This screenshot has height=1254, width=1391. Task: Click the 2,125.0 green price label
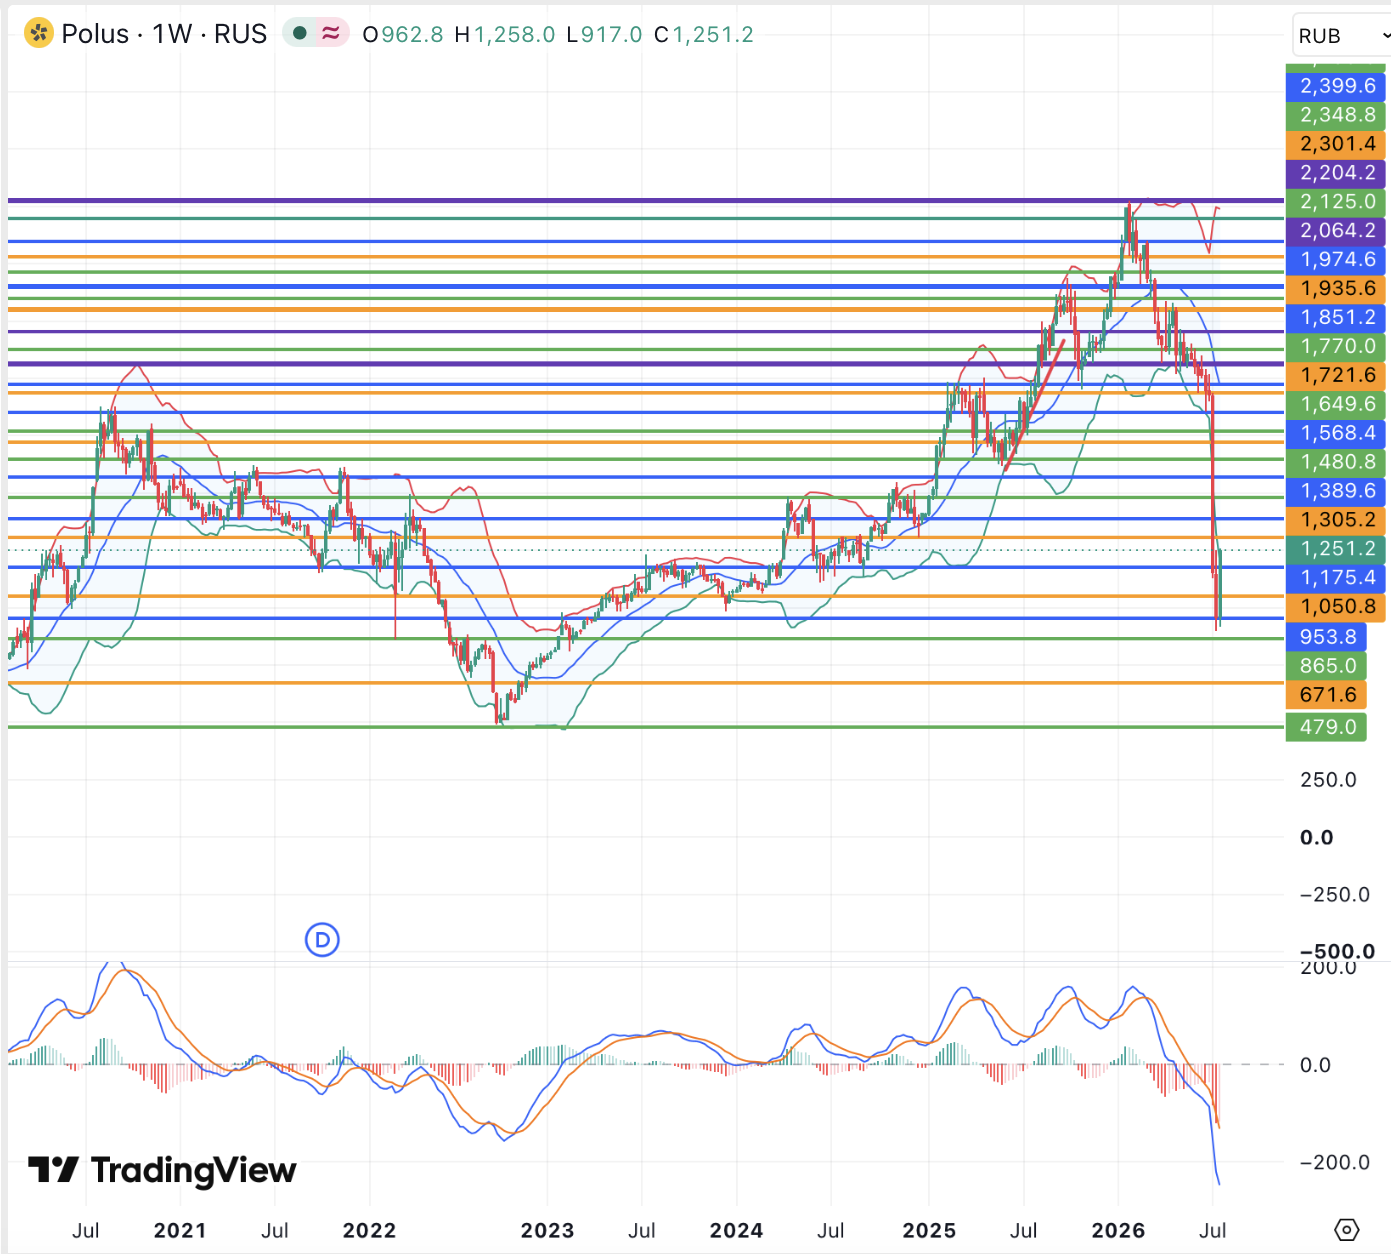click(1336, 202)
